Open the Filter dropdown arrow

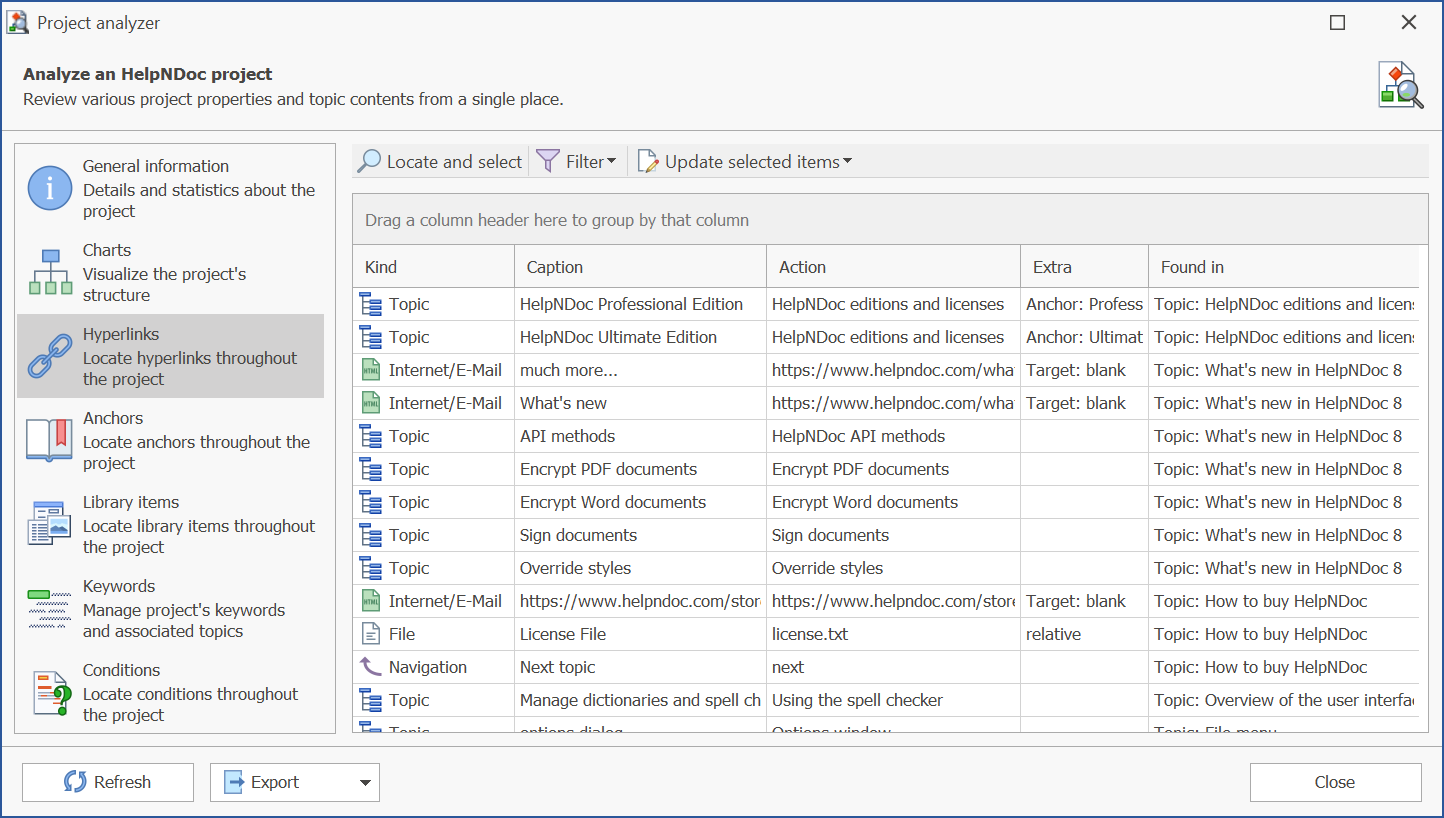point(612,161)
